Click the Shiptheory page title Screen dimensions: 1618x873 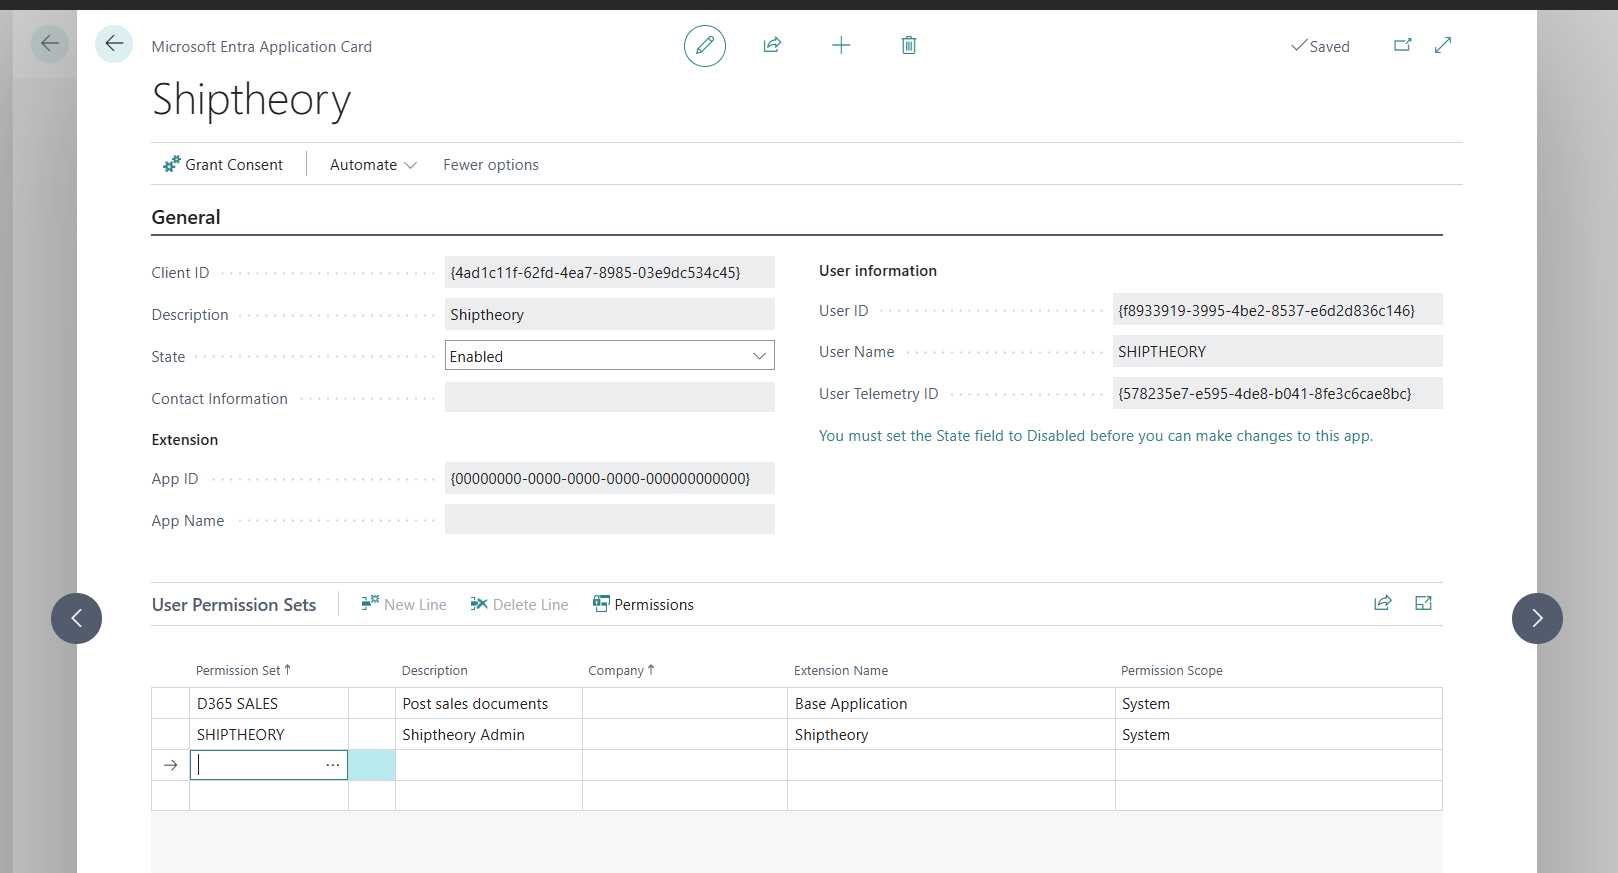coord(252,99)
